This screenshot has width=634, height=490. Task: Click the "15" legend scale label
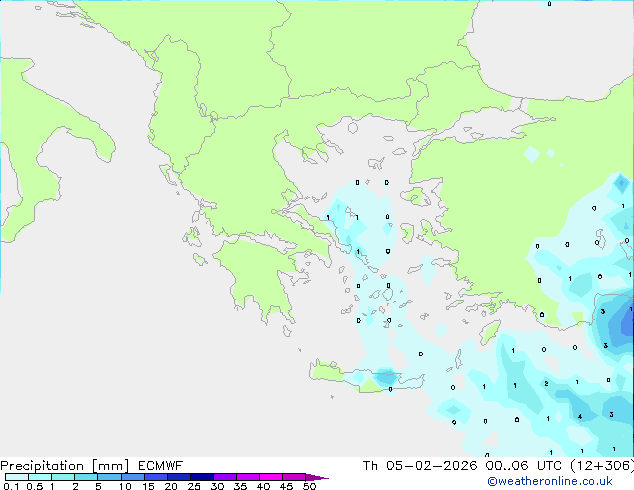point(148,486)
